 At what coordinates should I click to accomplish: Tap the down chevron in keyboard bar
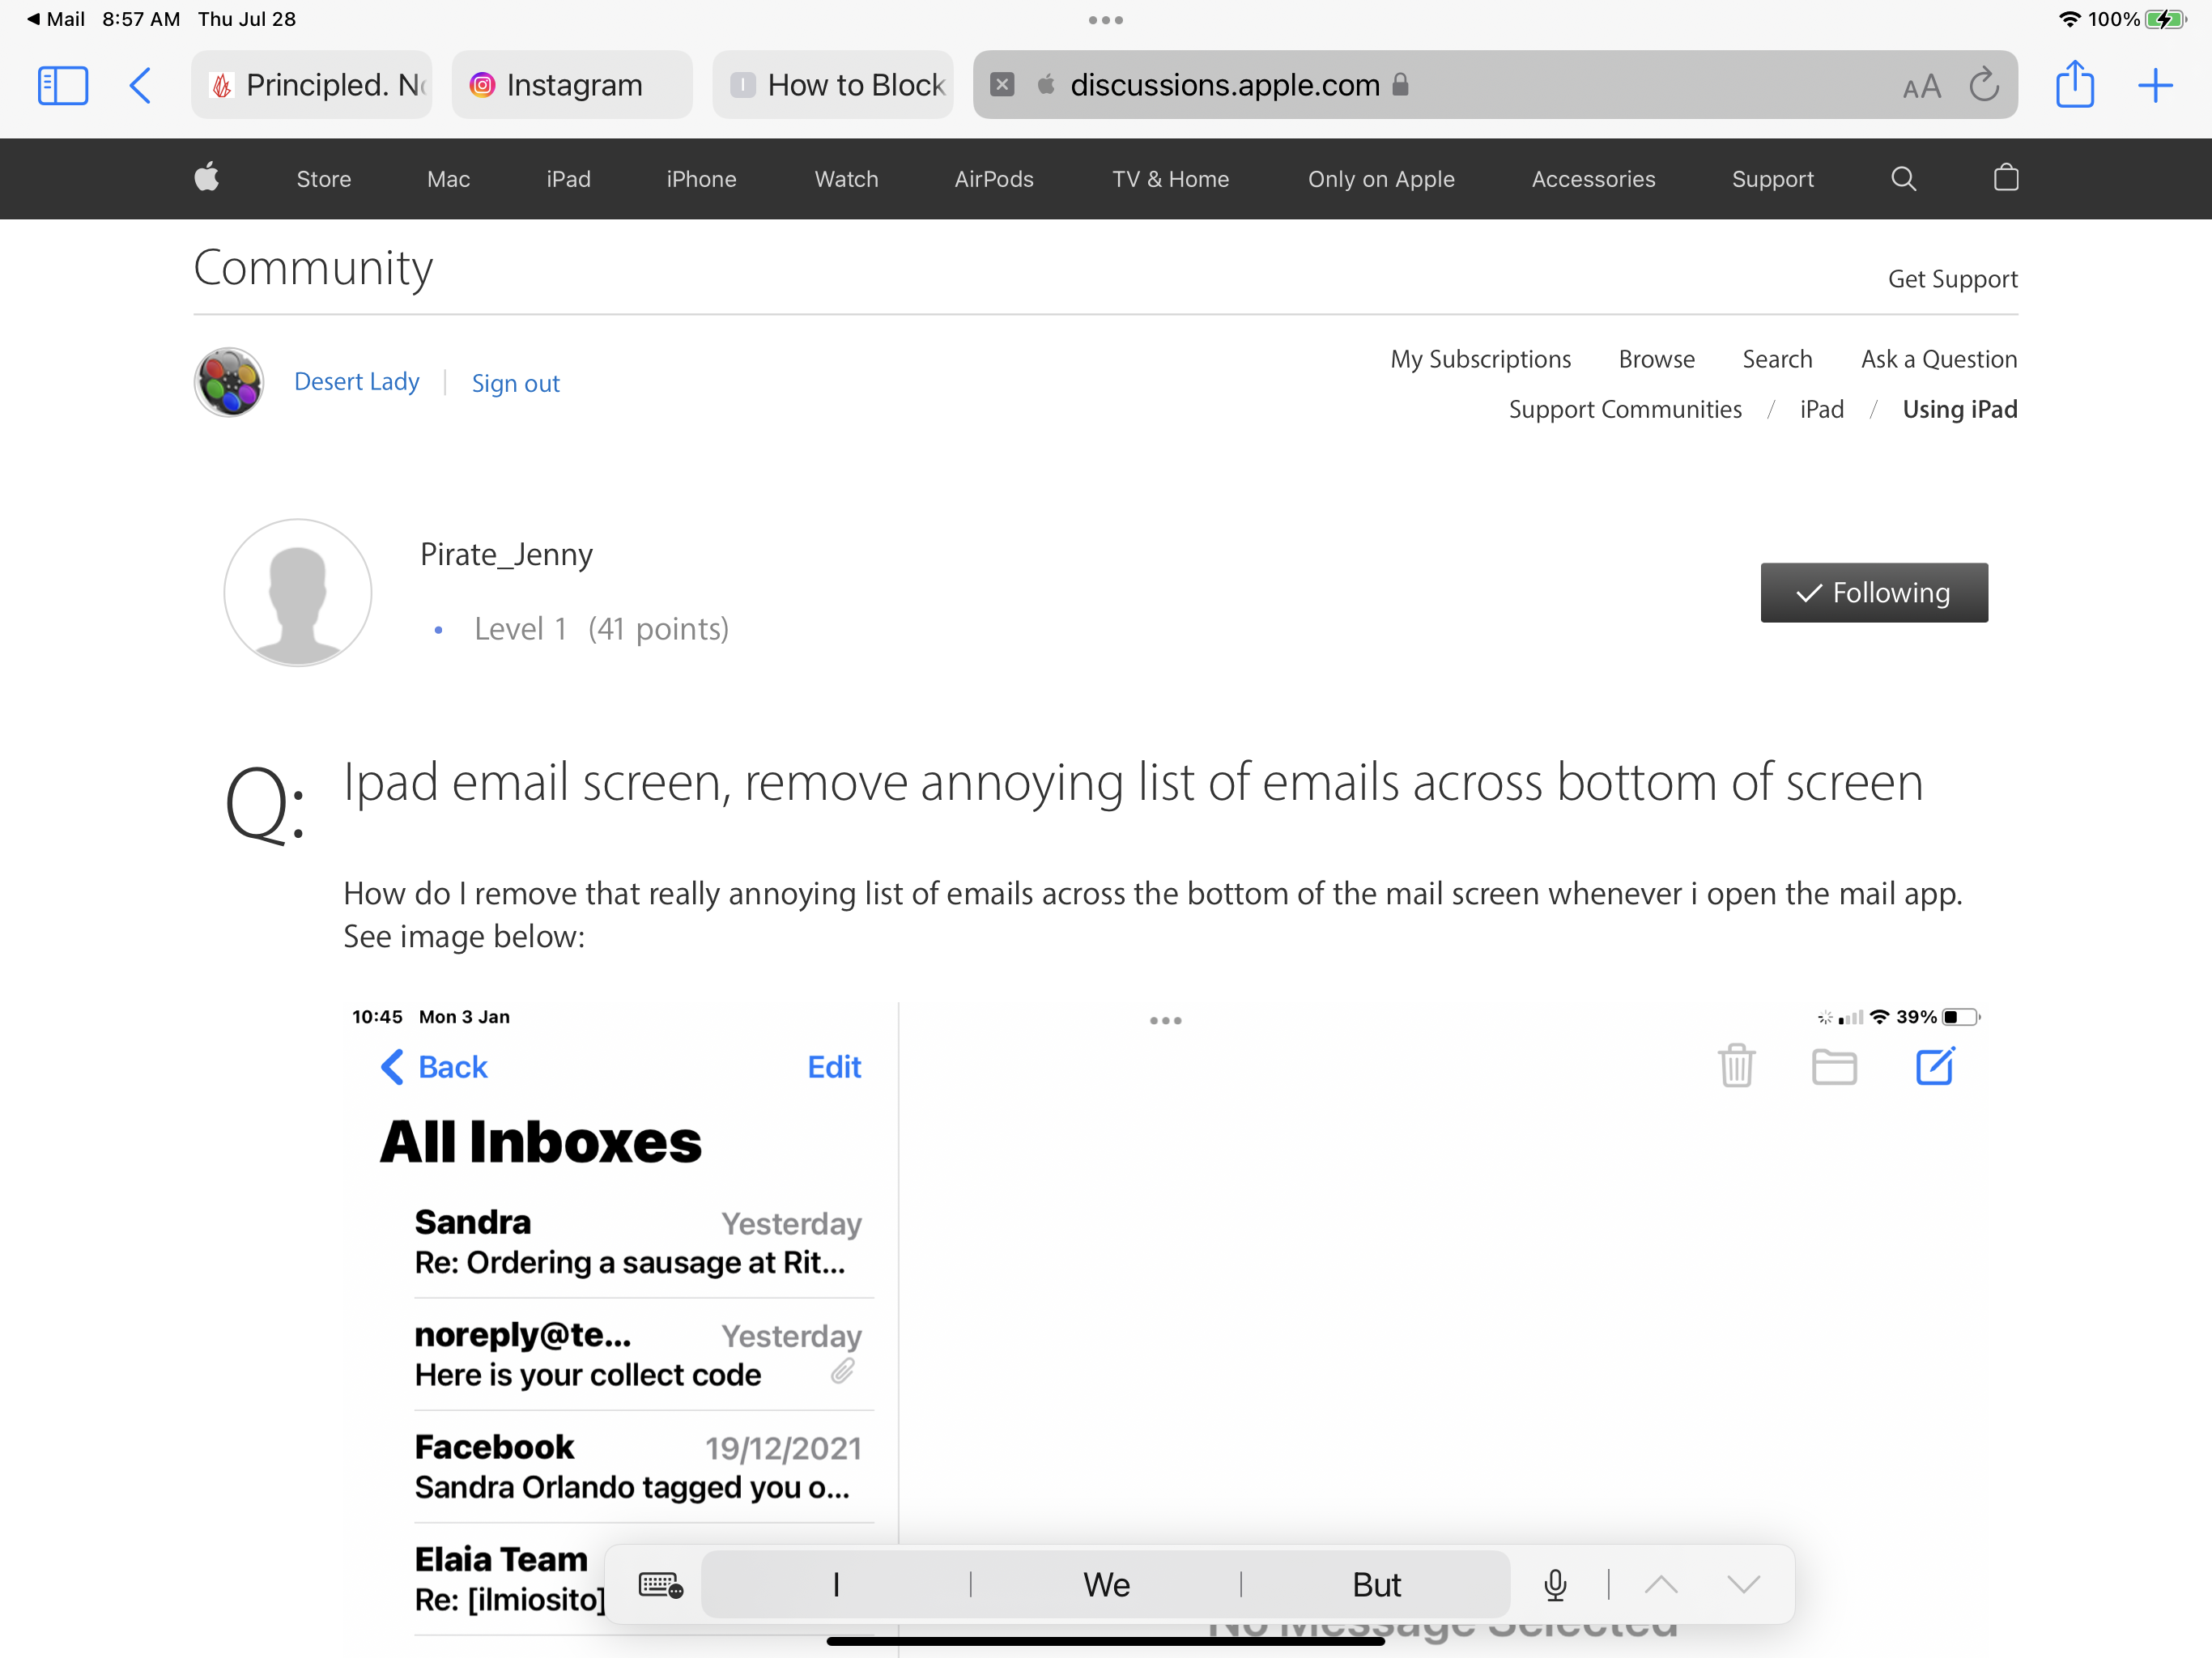point(1742,1584)
